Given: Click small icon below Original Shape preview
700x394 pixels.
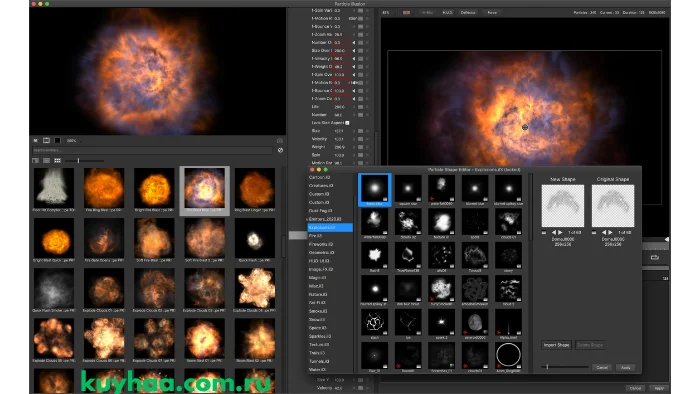Looking at the screenshot, I should click(594, 232).
